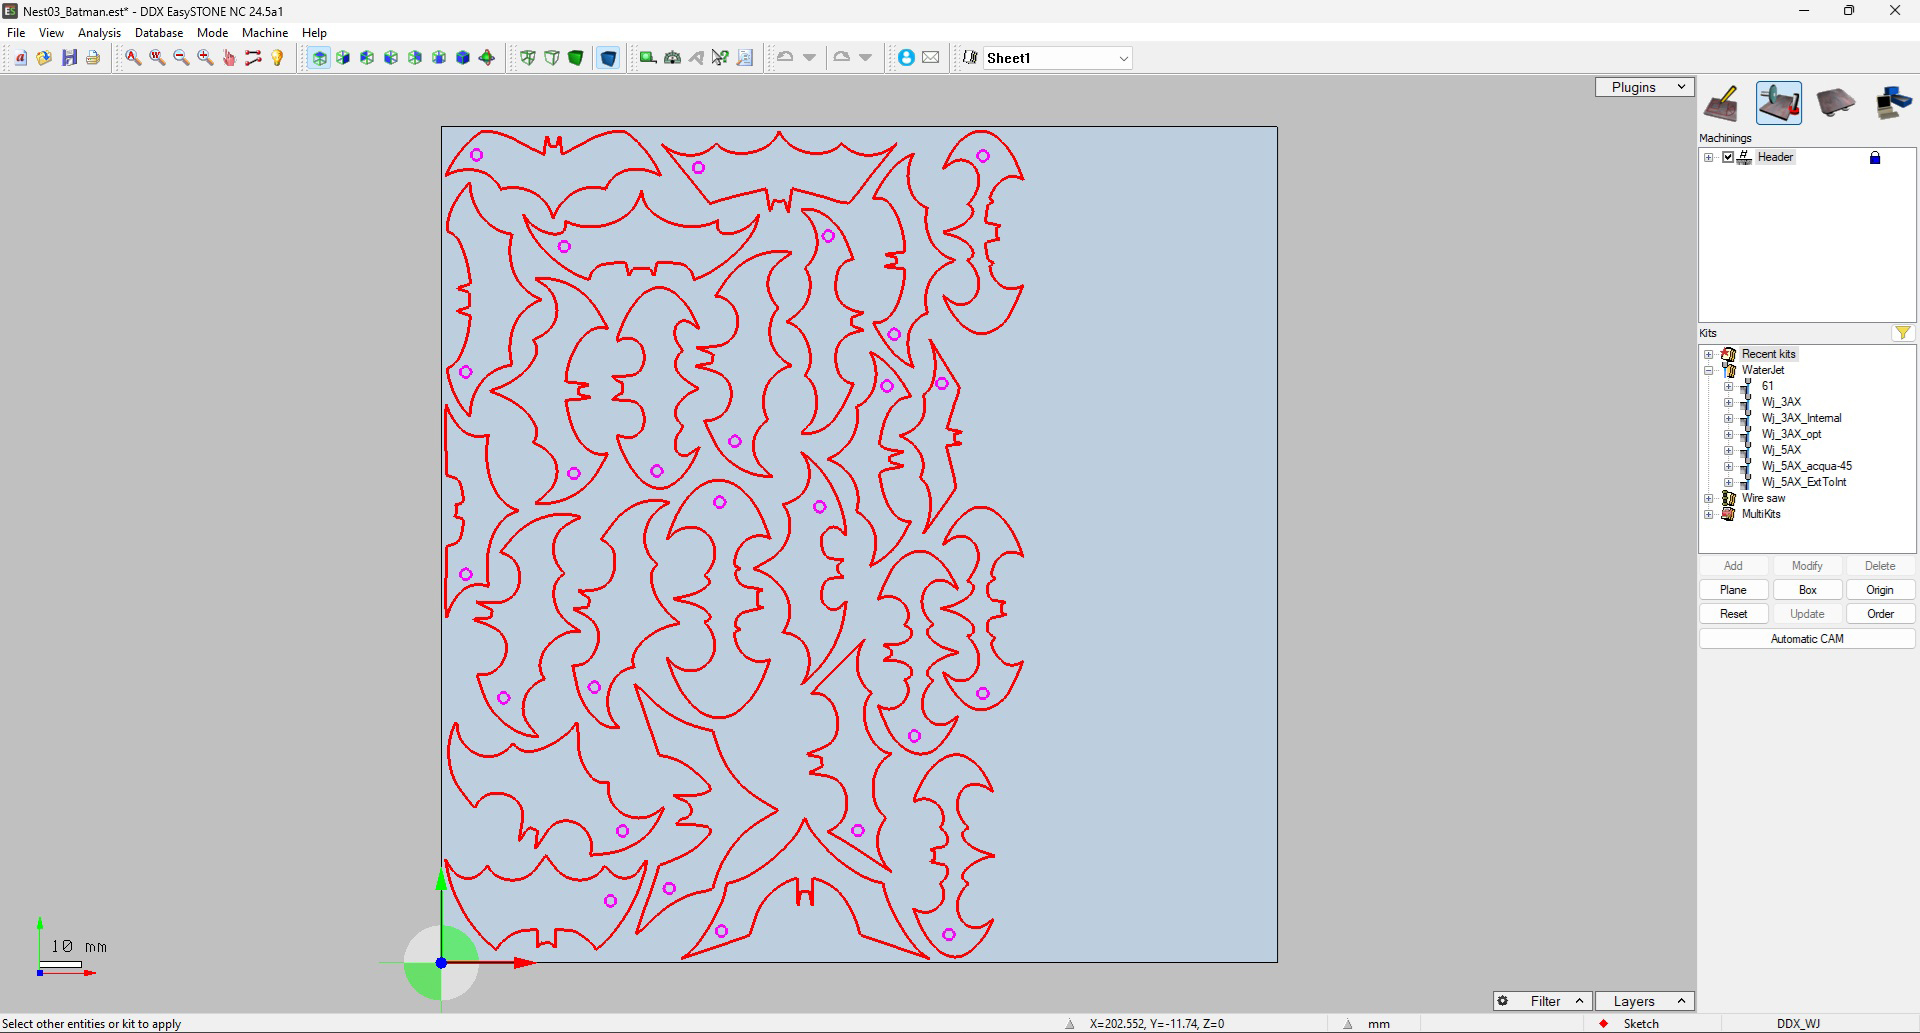1920x1033 pixels.
Task: Switch to drawing tablet mode icon
Action: tap(1722, 103)
